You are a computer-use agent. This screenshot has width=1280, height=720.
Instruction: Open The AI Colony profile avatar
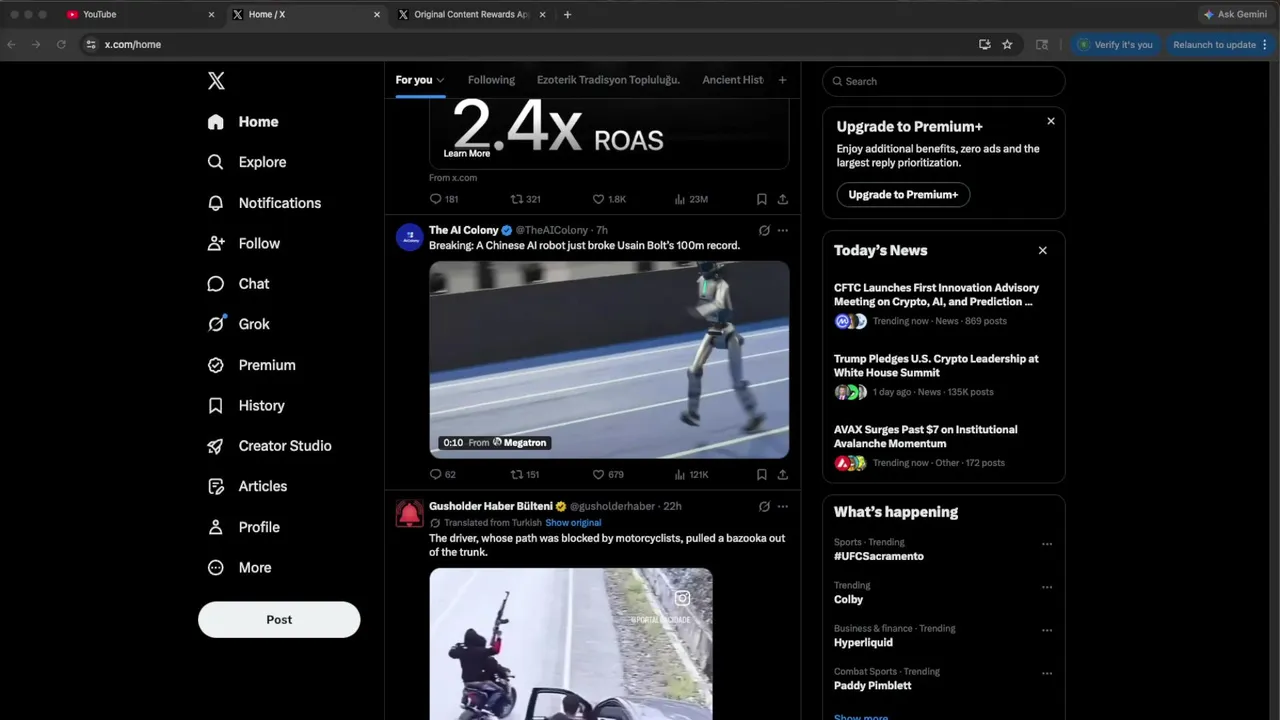click(410, 237)
